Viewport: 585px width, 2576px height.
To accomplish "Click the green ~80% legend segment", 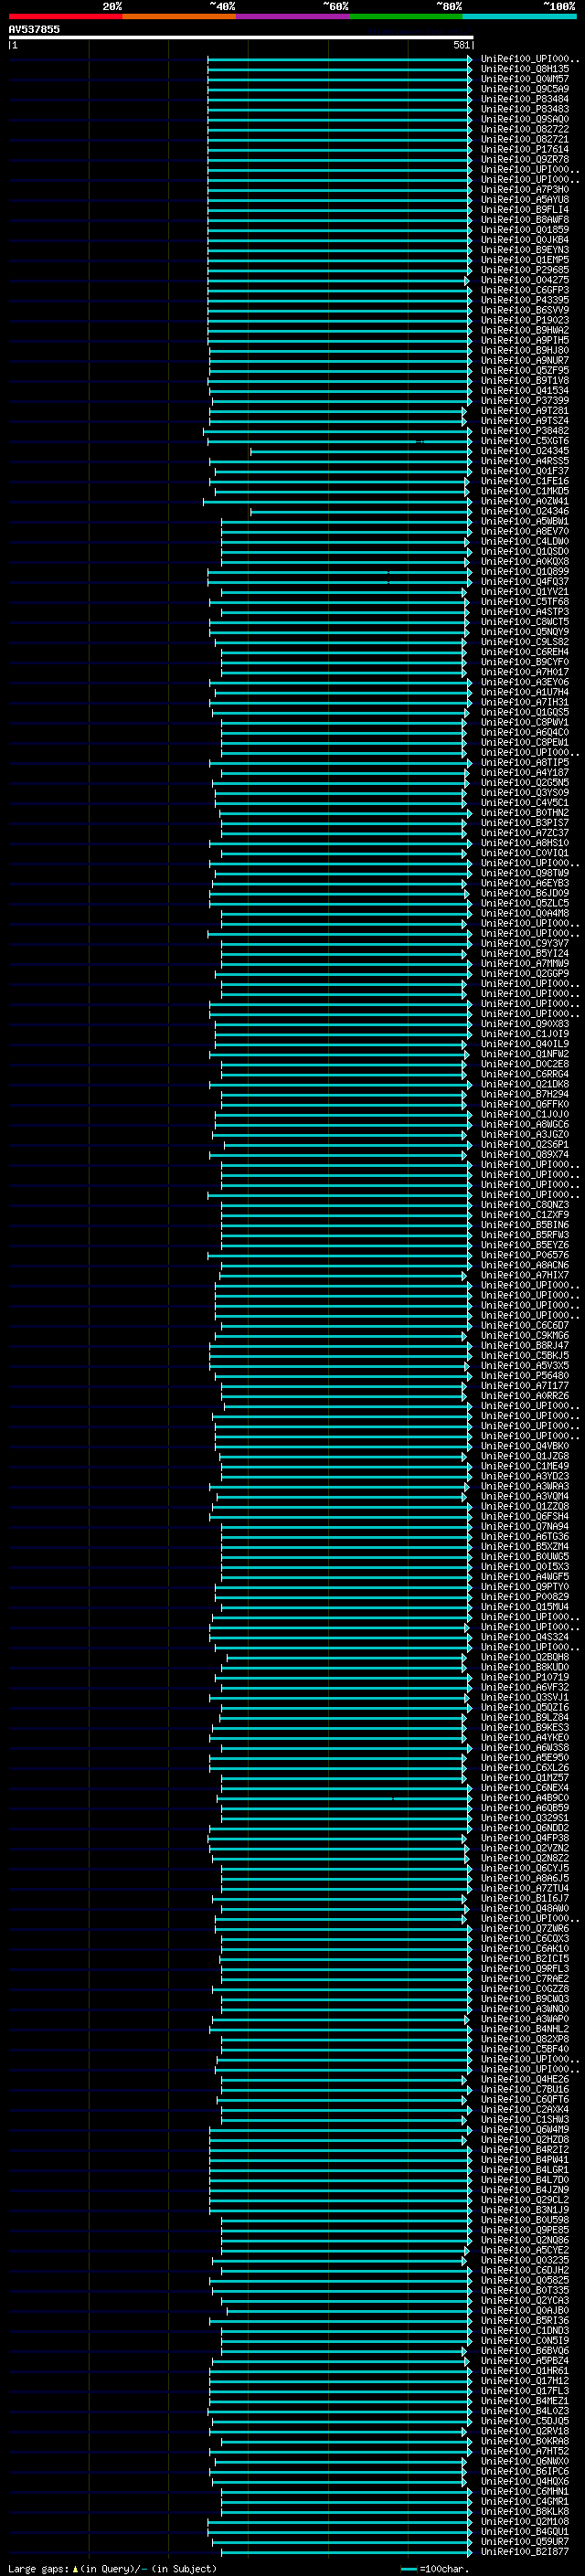I will point(406,16).
